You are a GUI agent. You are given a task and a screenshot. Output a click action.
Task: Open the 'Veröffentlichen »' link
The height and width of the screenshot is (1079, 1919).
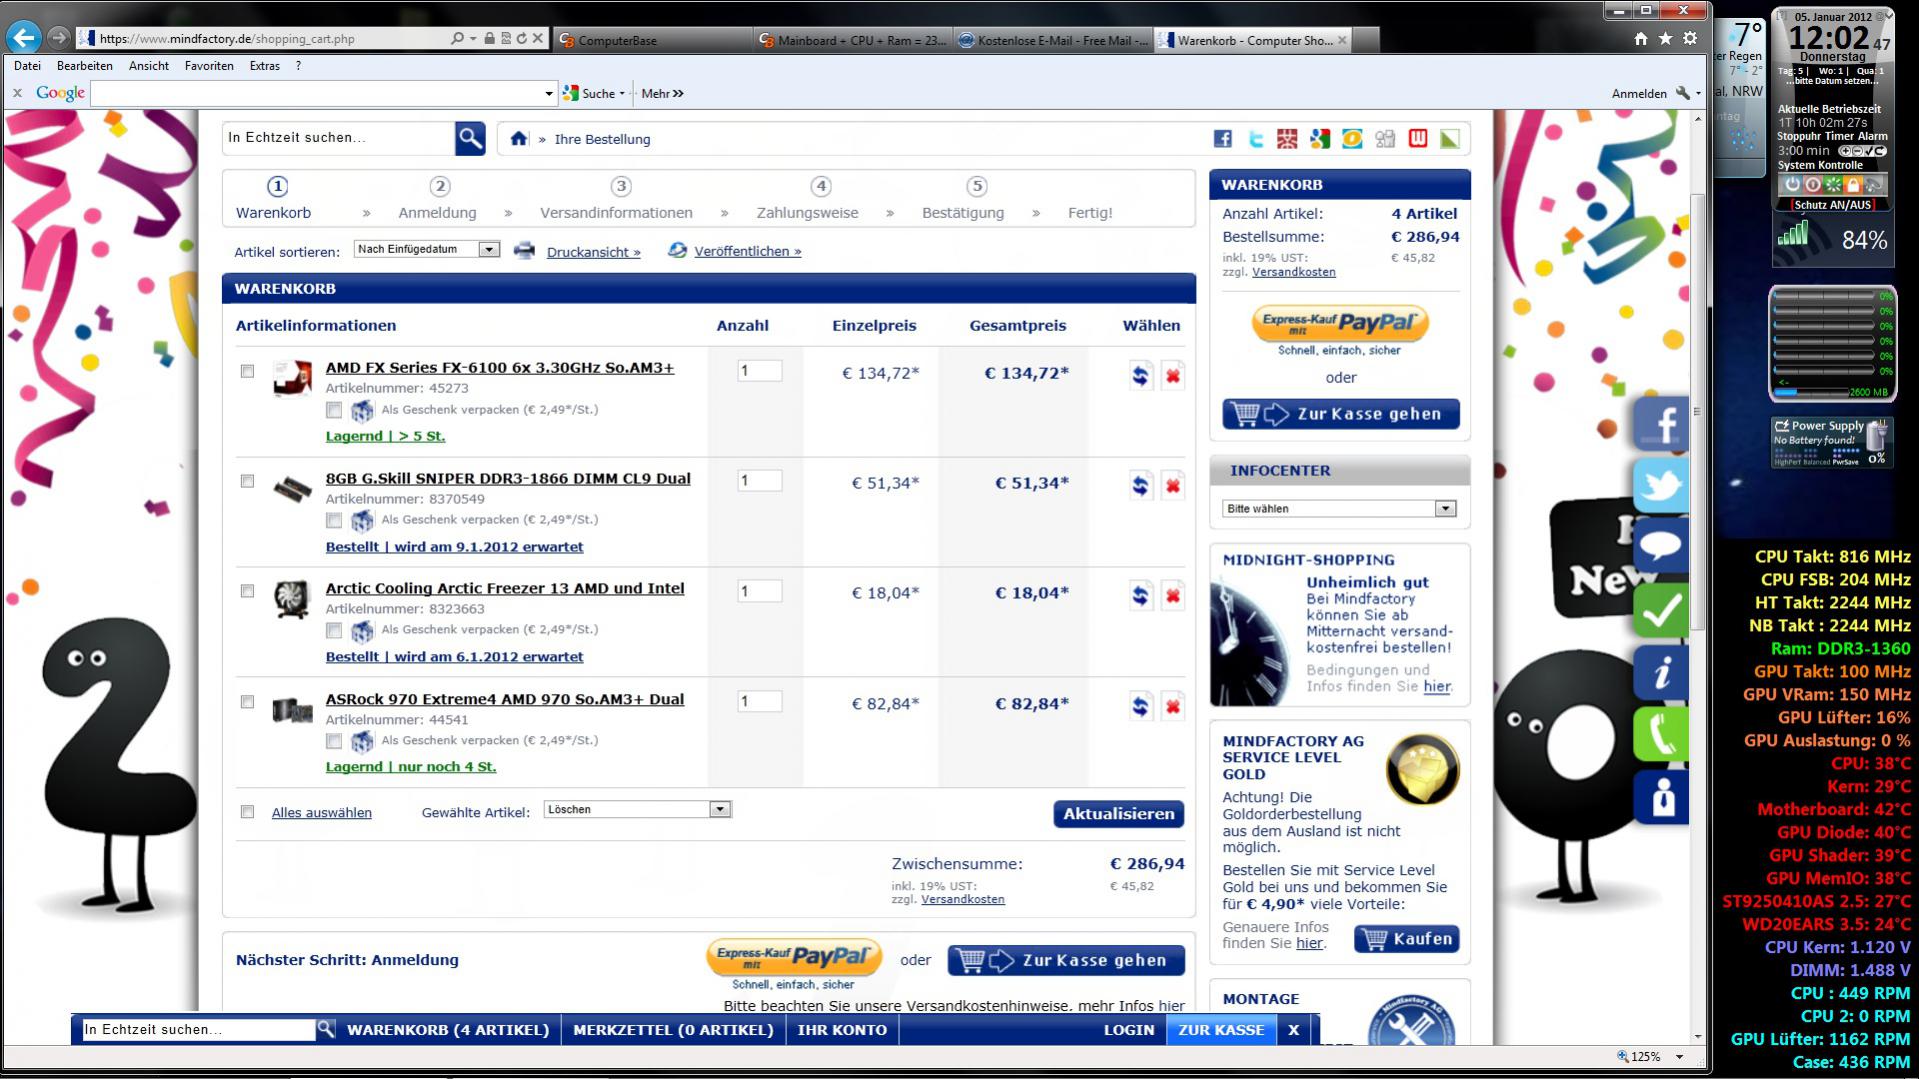pos(748,251)
